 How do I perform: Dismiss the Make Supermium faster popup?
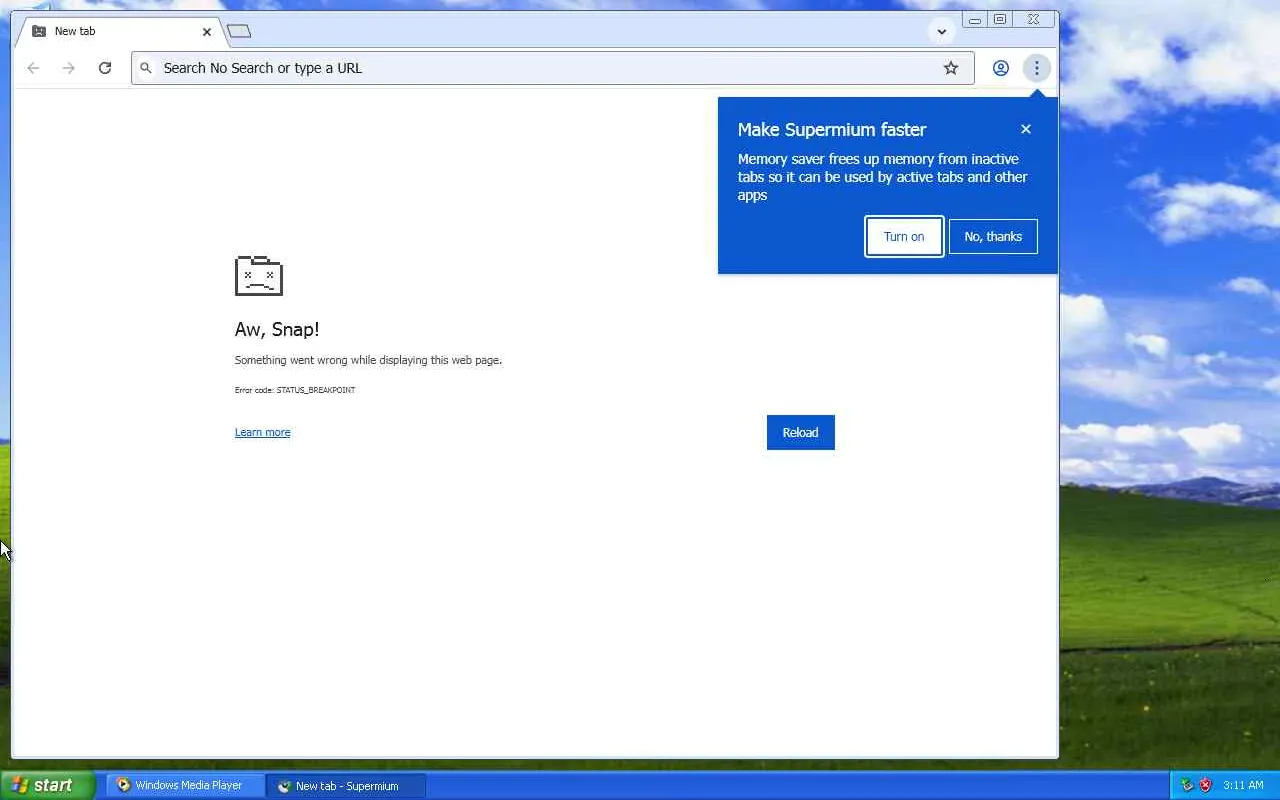coord(1025,129)
